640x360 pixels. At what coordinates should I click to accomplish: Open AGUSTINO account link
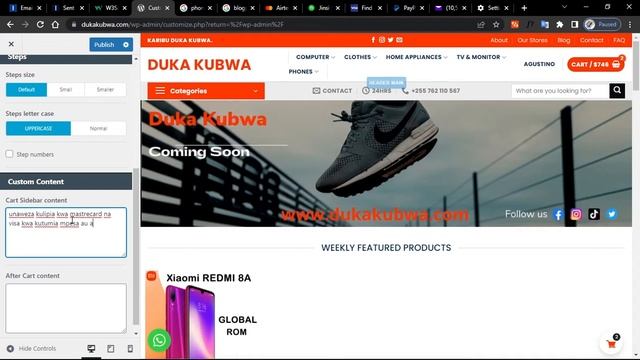click(x=539, y=64)
